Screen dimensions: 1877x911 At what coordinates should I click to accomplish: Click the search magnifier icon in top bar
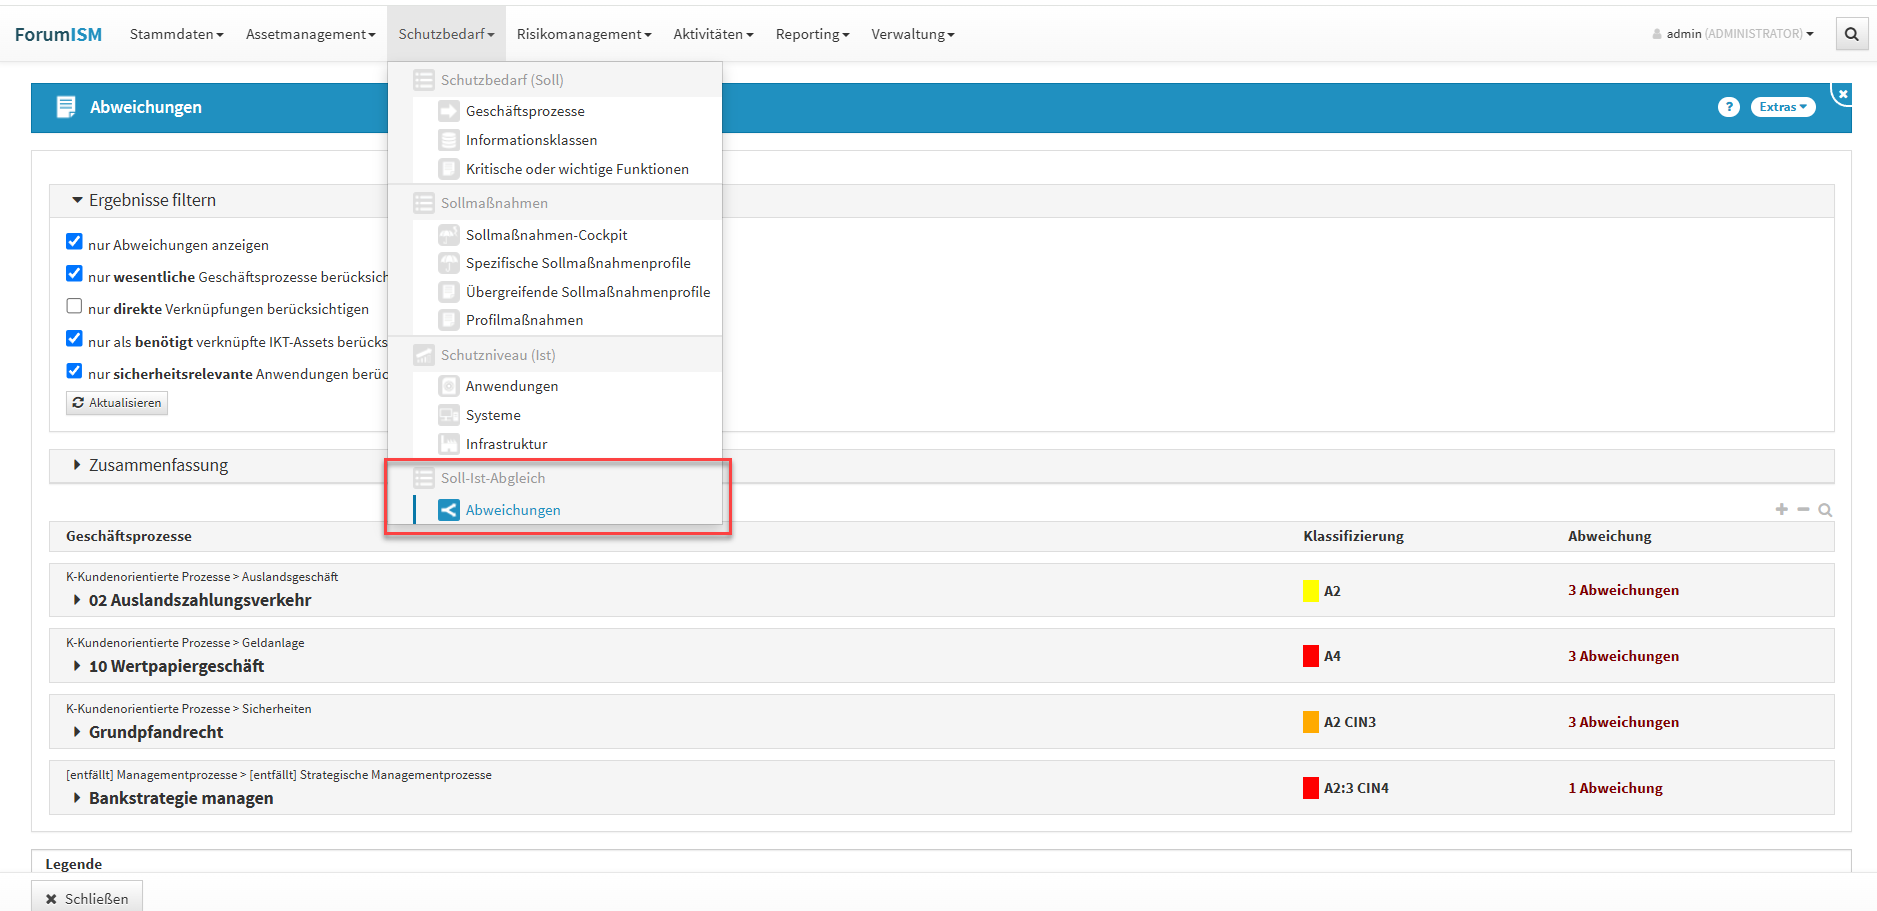(1851, 34)
